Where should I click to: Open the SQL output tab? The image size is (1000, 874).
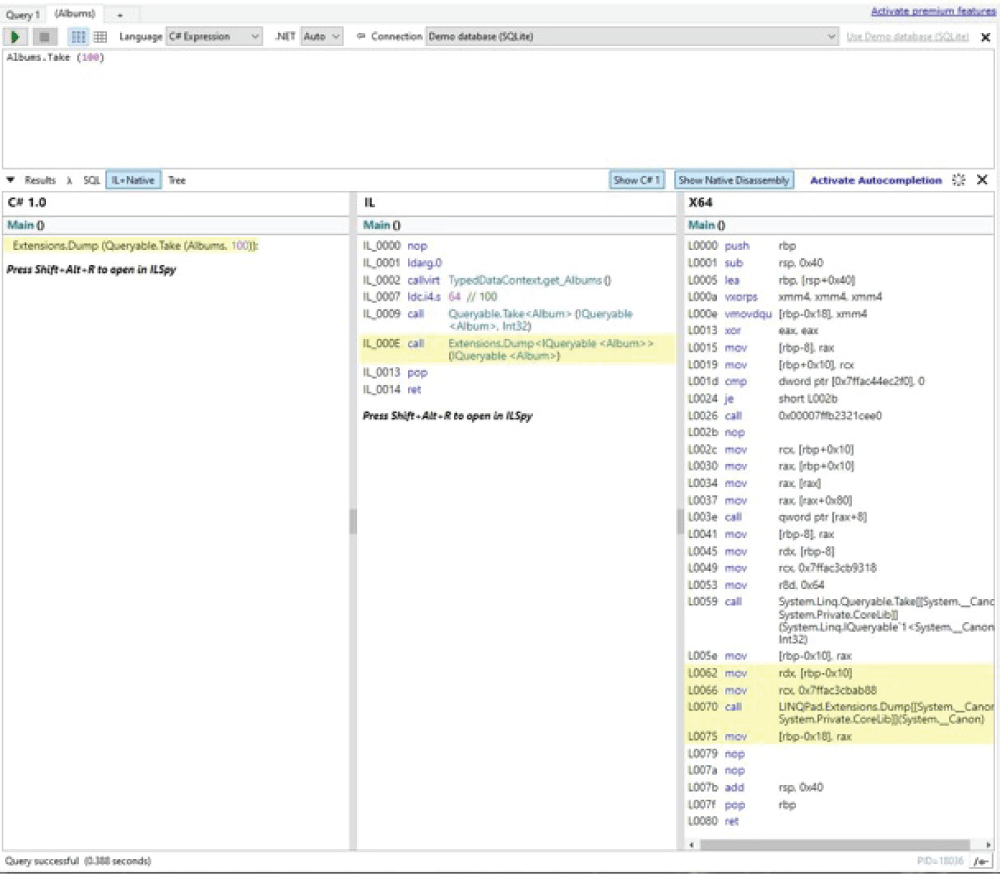92,181
